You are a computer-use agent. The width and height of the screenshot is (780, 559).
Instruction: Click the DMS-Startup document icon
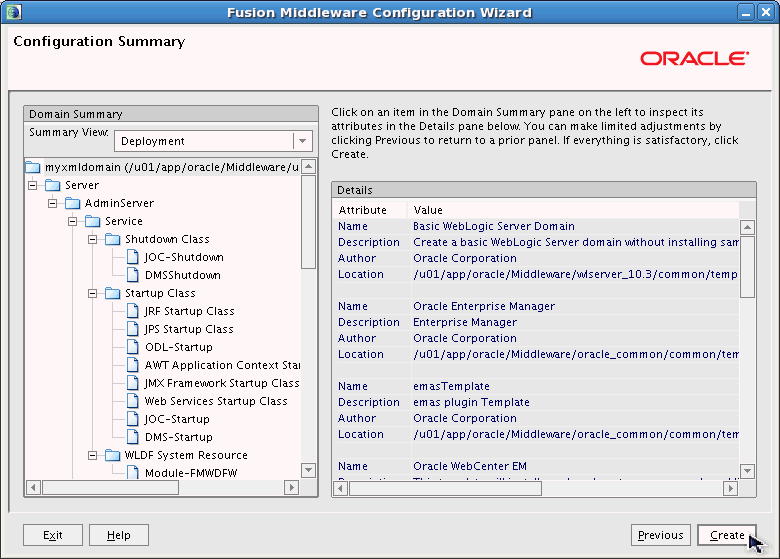tap(133, 437)
